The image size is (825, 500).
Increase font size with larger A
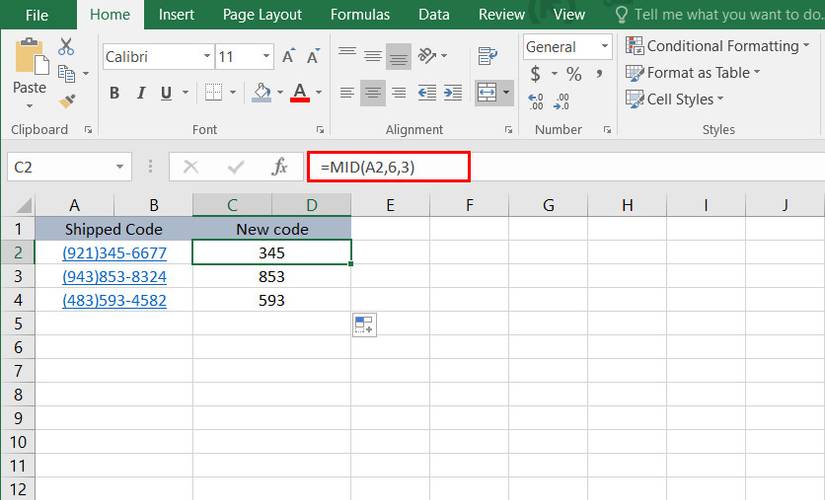[x=289, y=56]
